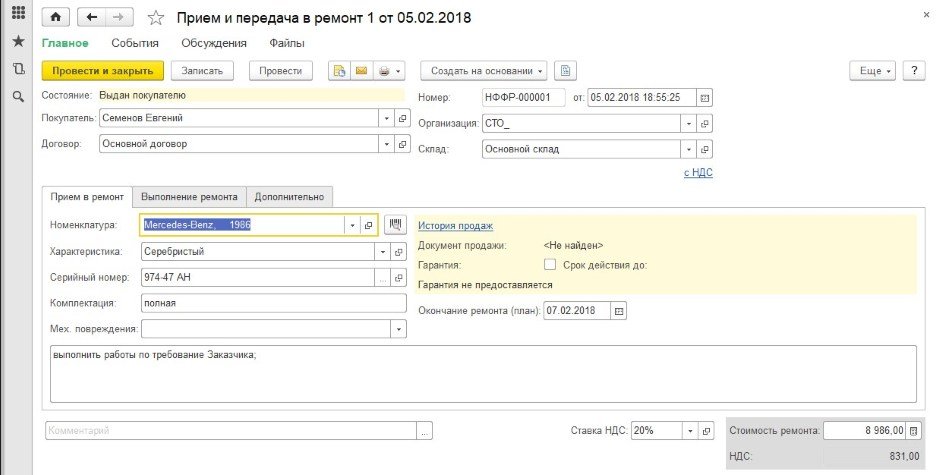Open the document reports icon
The height and width of the screenshot is (475, 940).
click(x=339, y=71)
